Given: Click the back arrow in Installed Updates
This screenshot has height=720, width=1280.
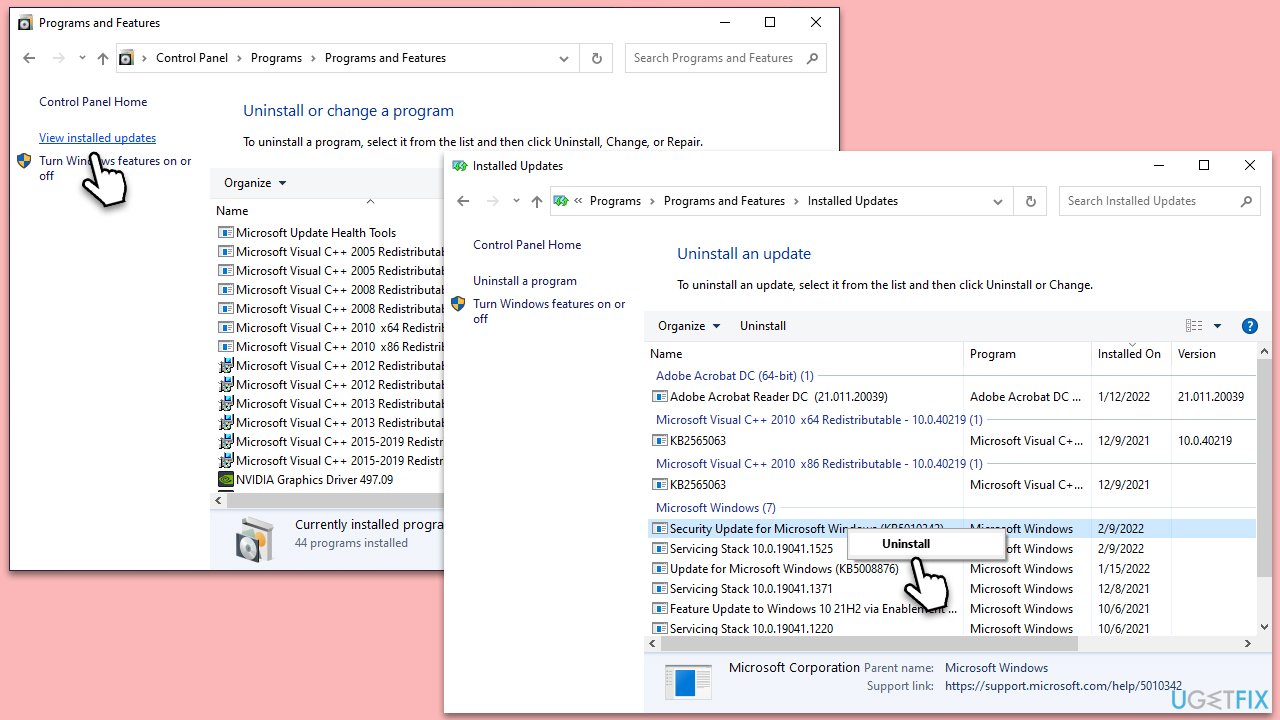Looking at the screenshot, I should point(463,201).
